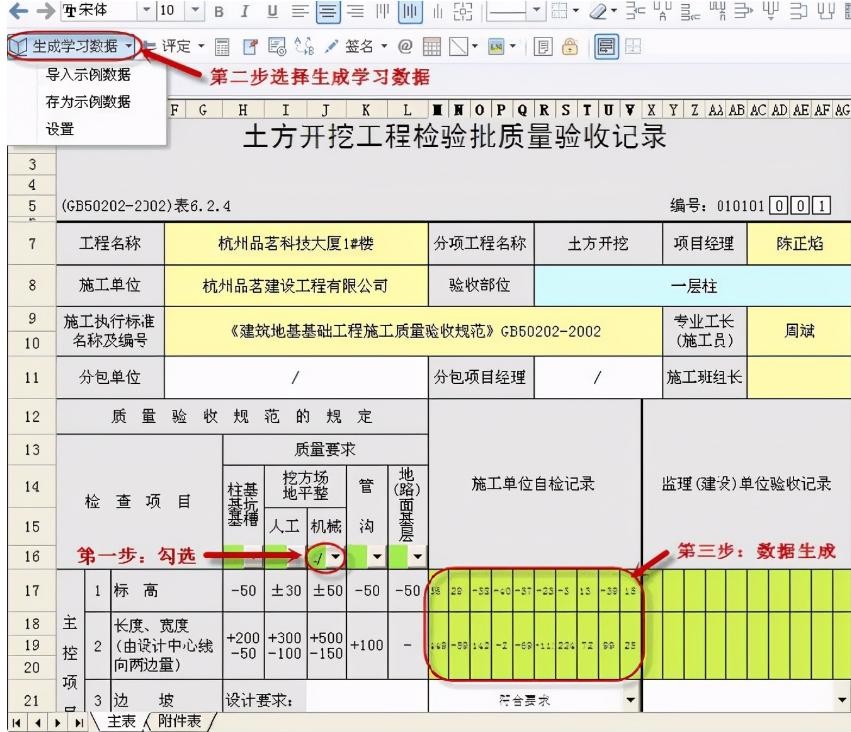The height and width of the screenshot is (732, 851).
Task: Toggle the green check cell under 管沟
Action: click(359, 555)
